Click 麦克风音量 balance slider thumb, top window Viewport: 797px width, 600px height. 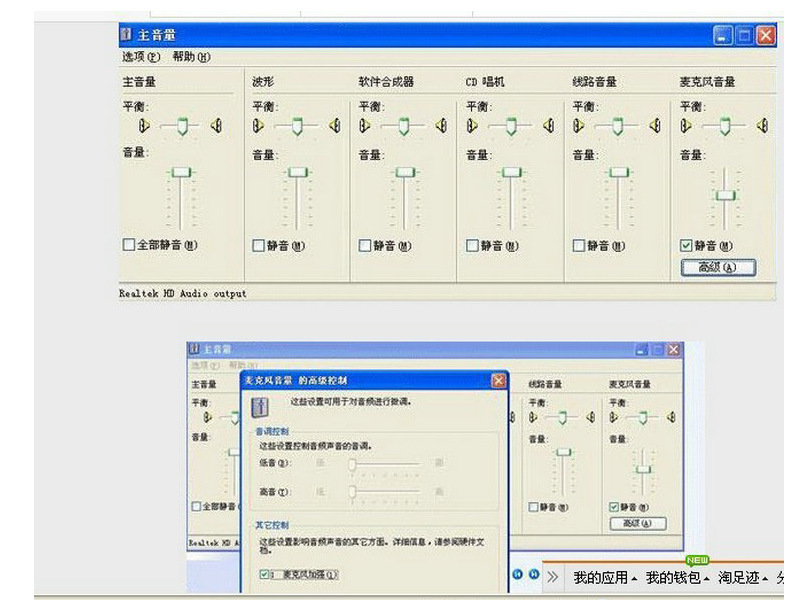coord(725,126)
